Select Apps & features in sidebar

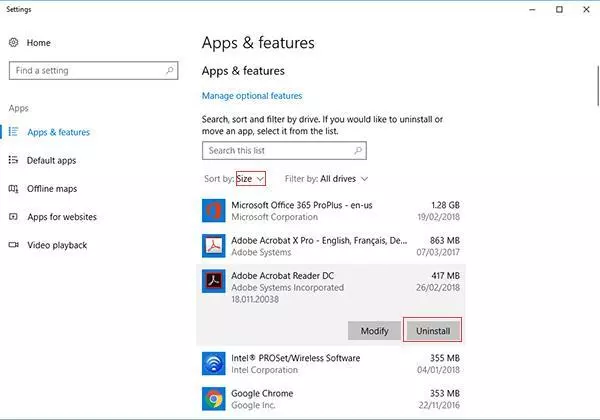59,132
